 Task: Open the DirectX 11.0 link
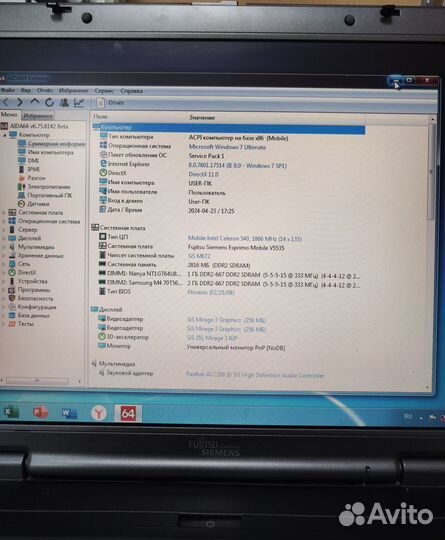point(204,174)
